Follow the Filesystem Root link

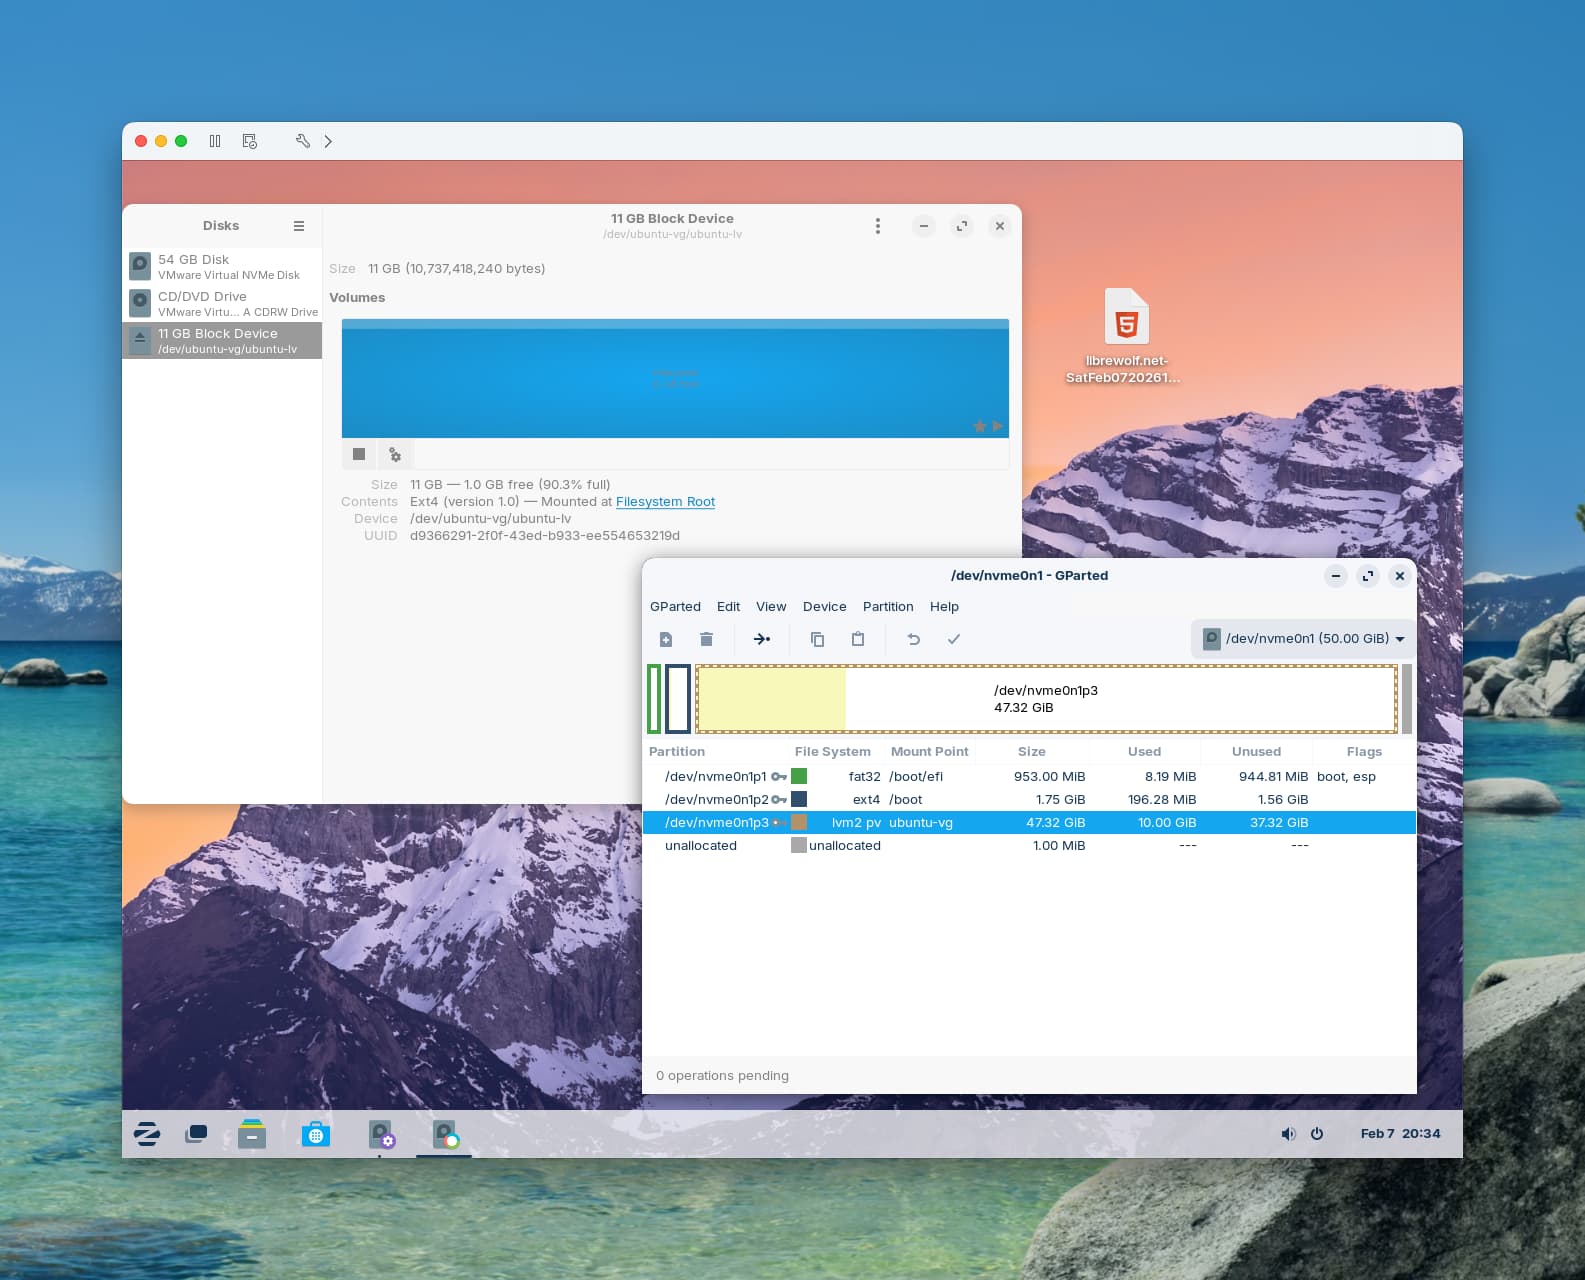pyautogui.click(x=665, y=502)
